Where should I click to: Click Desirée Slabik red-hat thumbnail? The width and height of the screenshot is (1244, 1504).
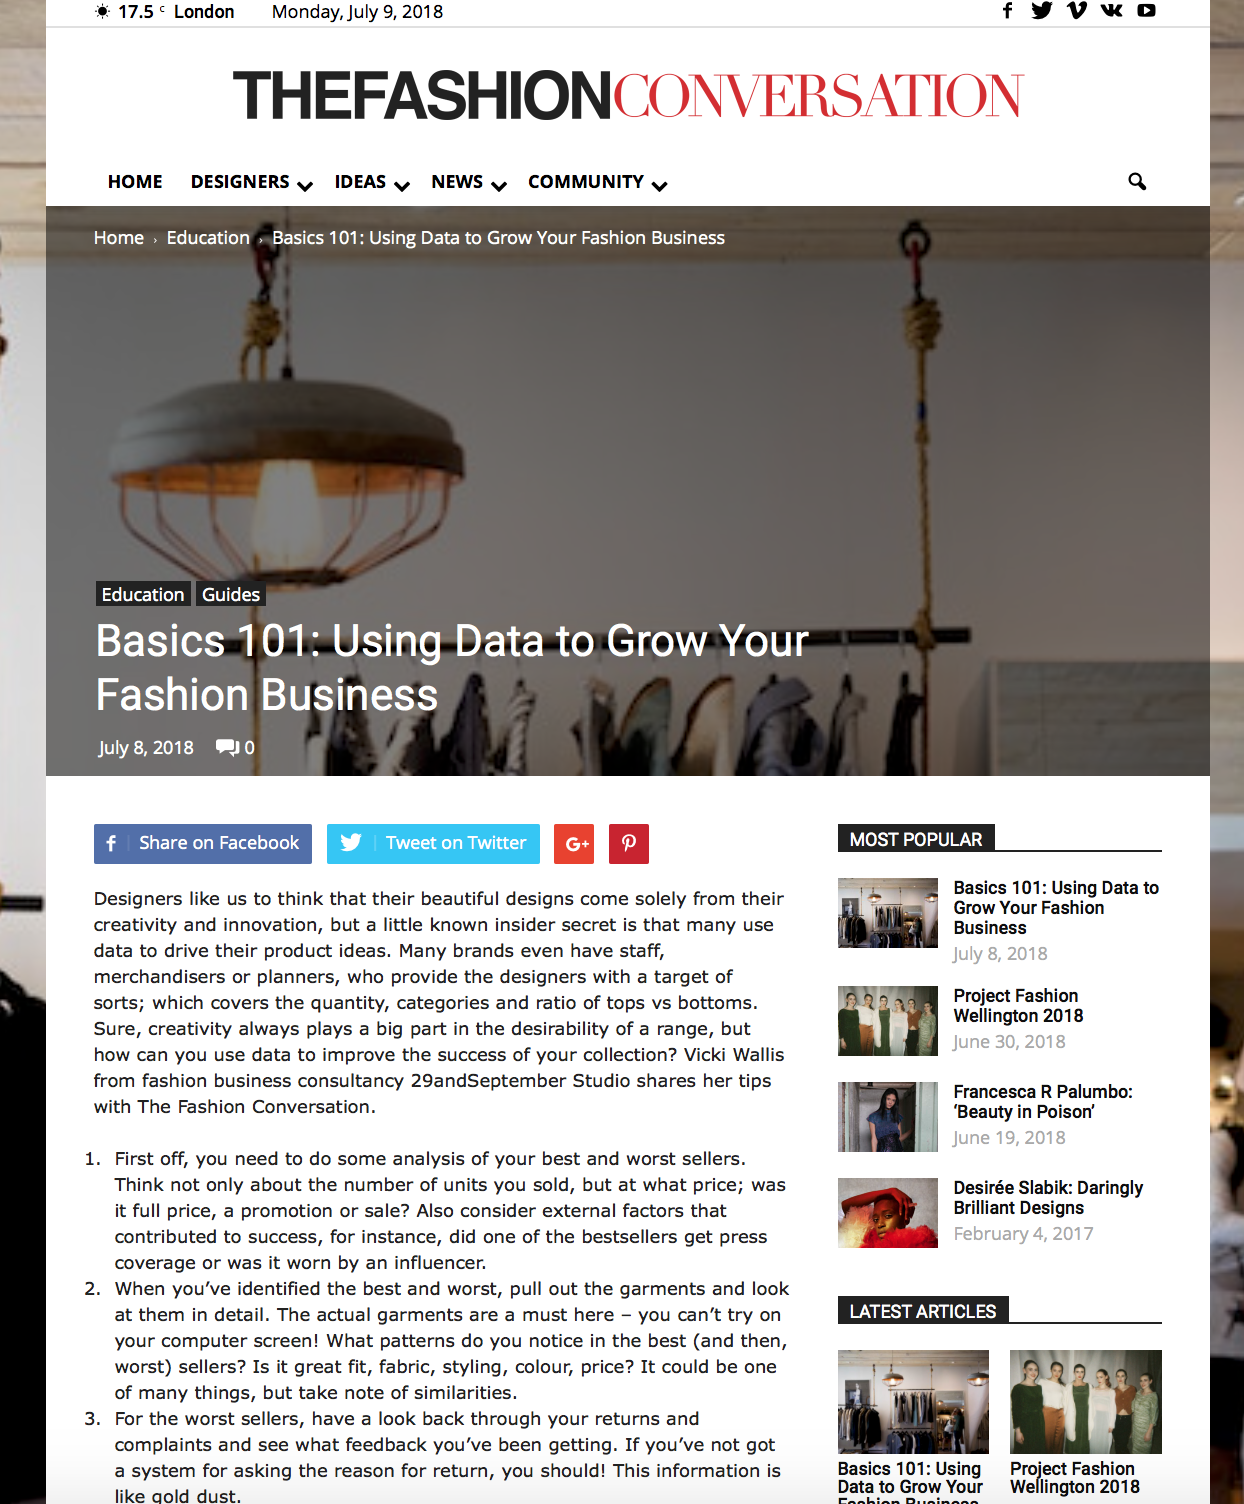[888, 1213]
